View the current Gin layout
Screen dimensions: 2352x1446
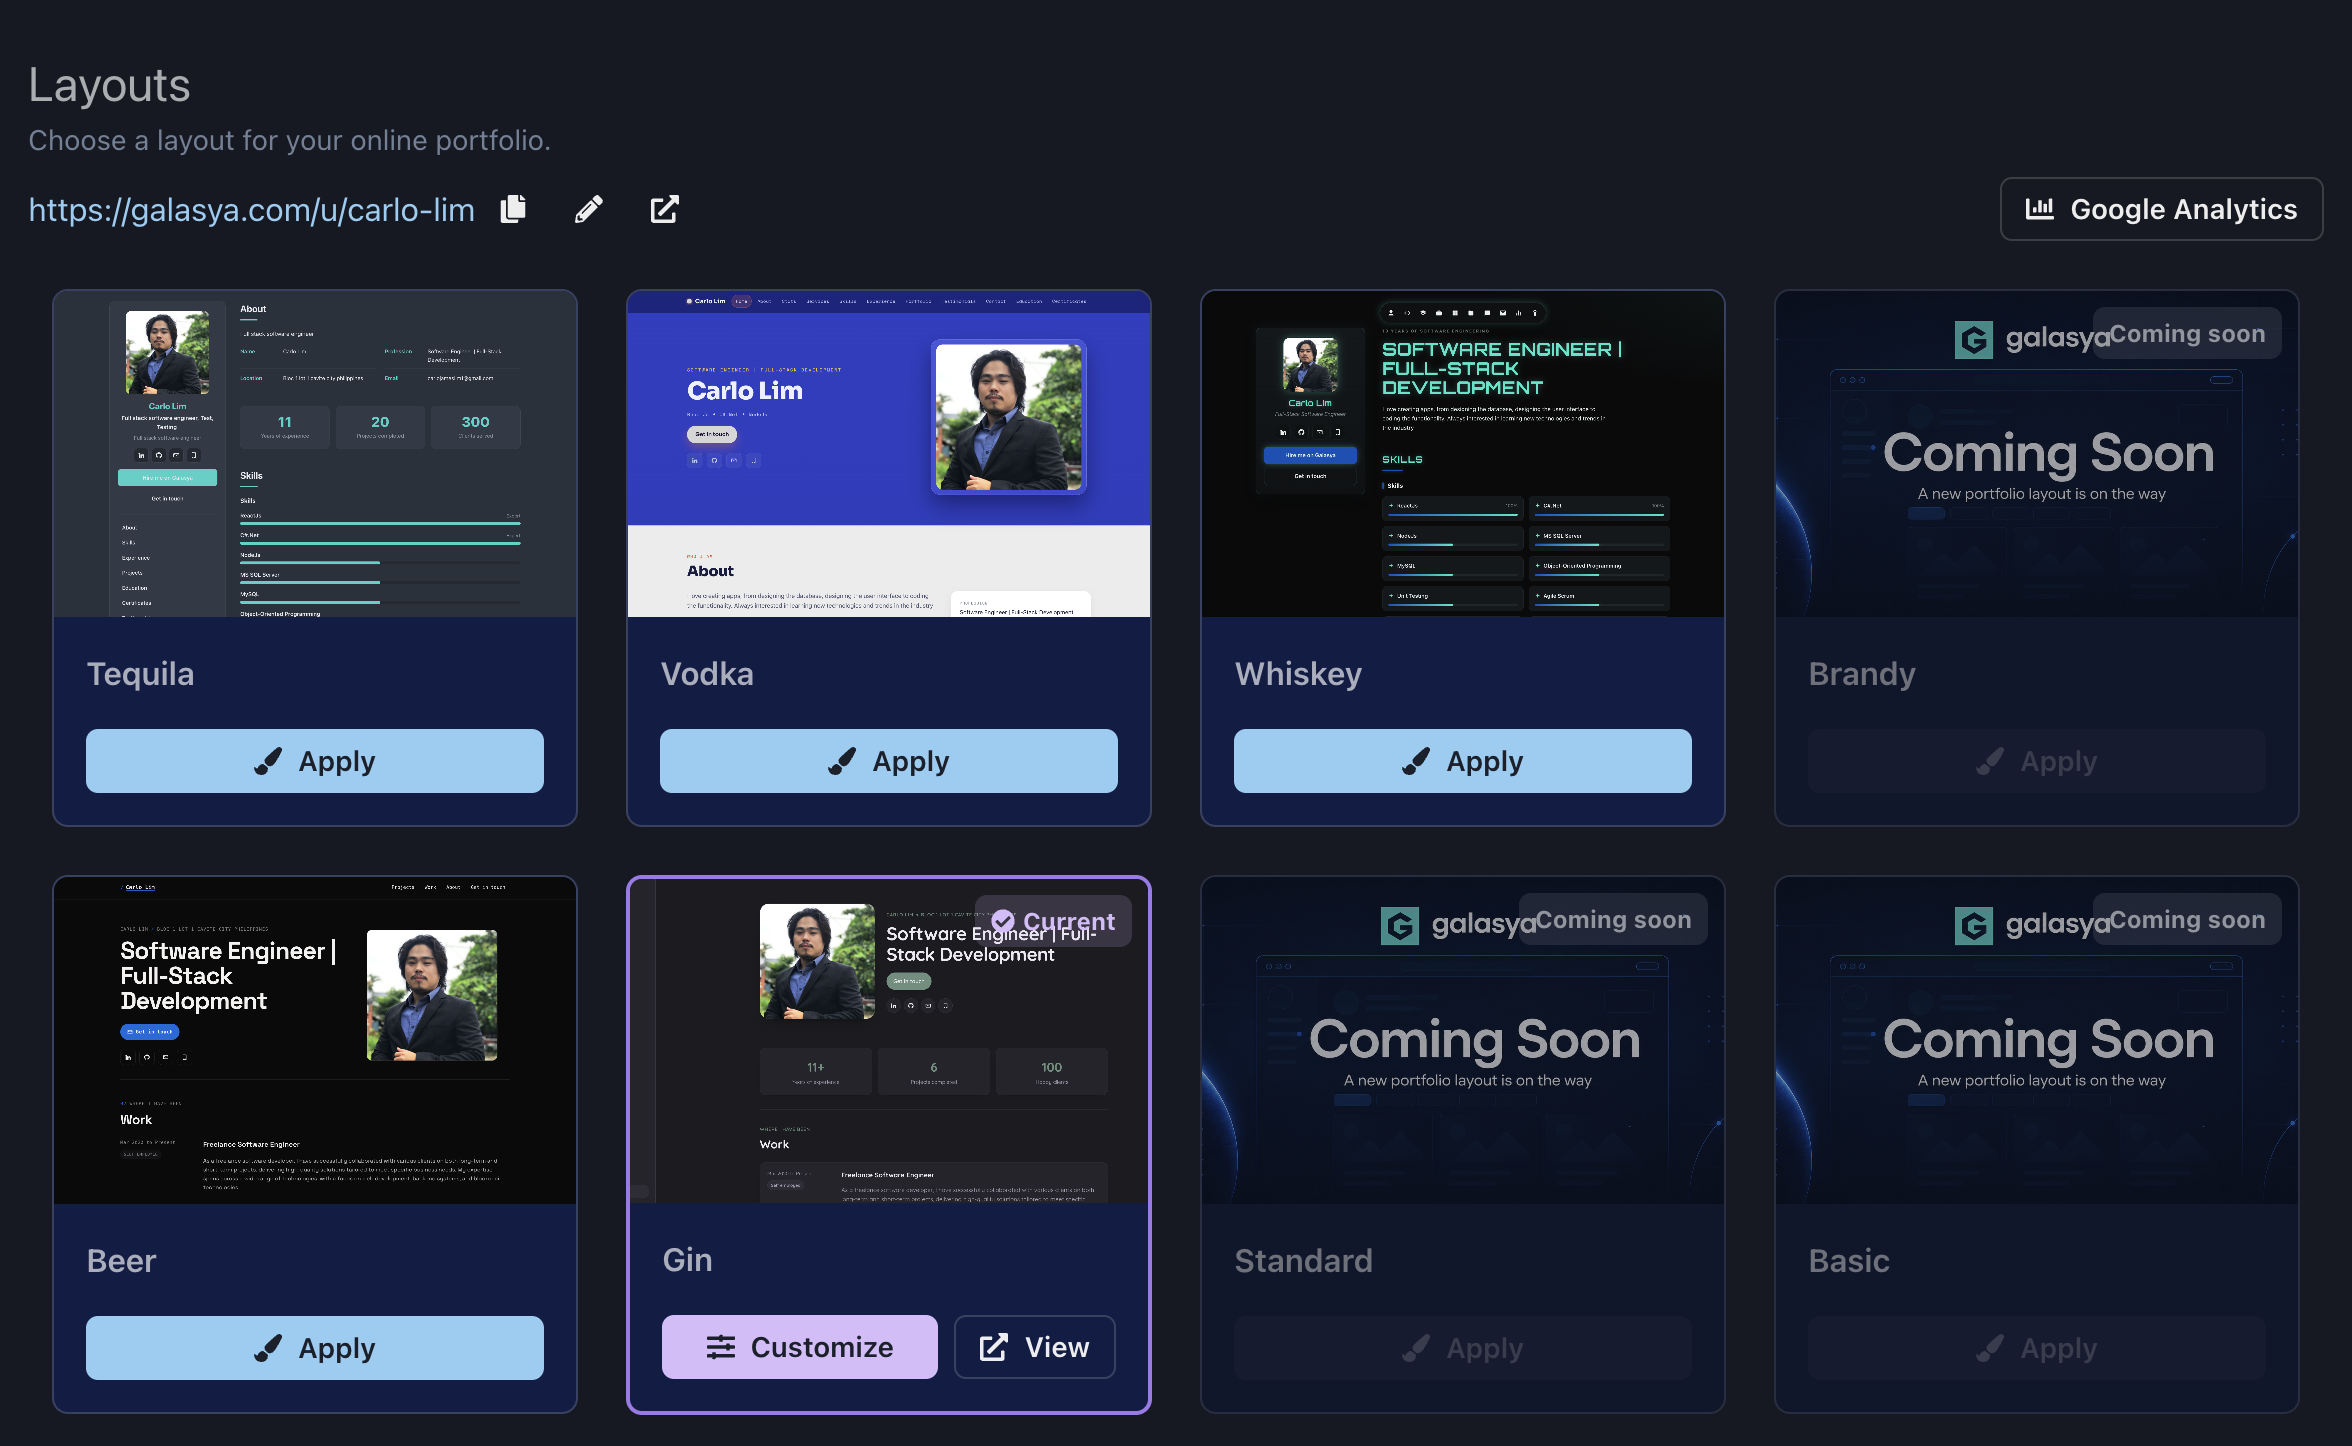pyautogui.click(x=1035, y=1347)
